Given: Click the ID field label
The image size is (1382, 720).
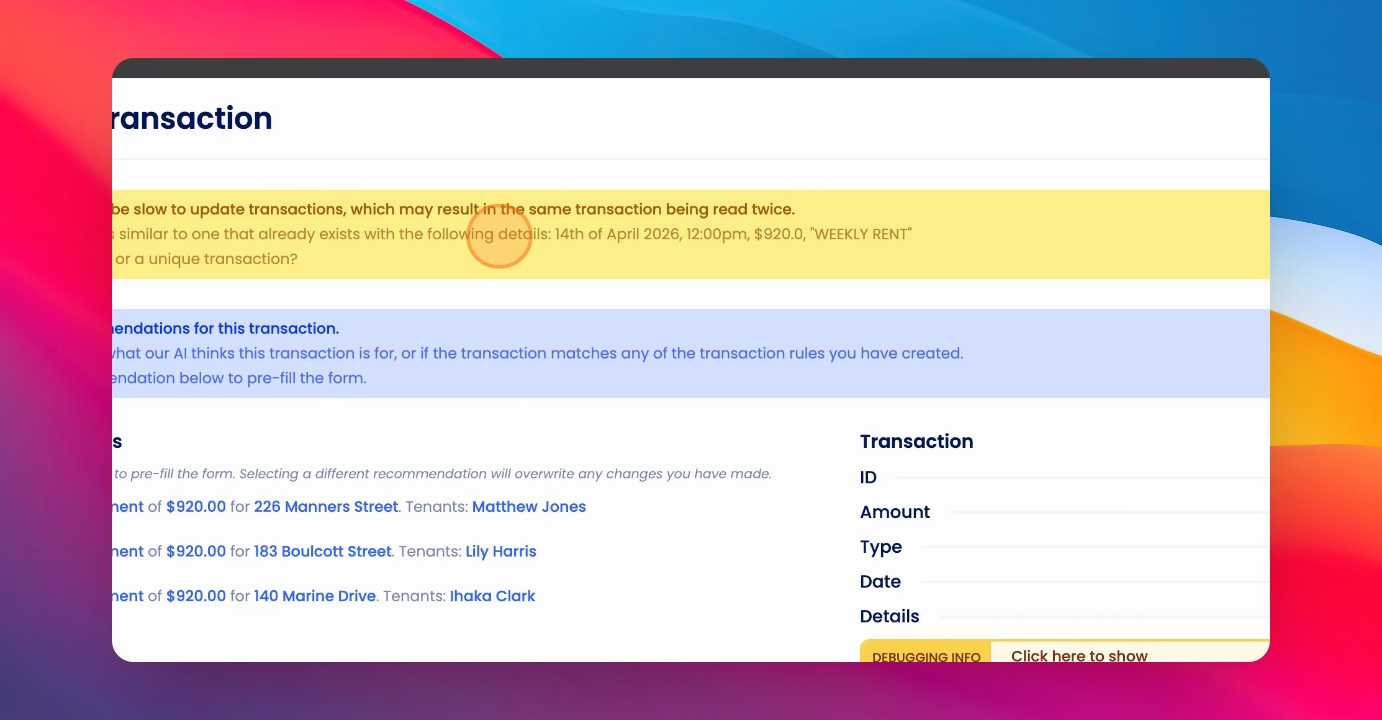Looking at the screenshot, I should [x=868, y=478].
